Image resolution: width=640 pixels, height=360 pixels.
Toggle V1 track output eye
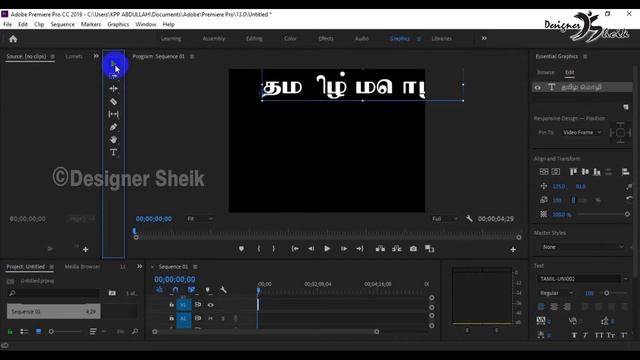(x=210, y=305)
